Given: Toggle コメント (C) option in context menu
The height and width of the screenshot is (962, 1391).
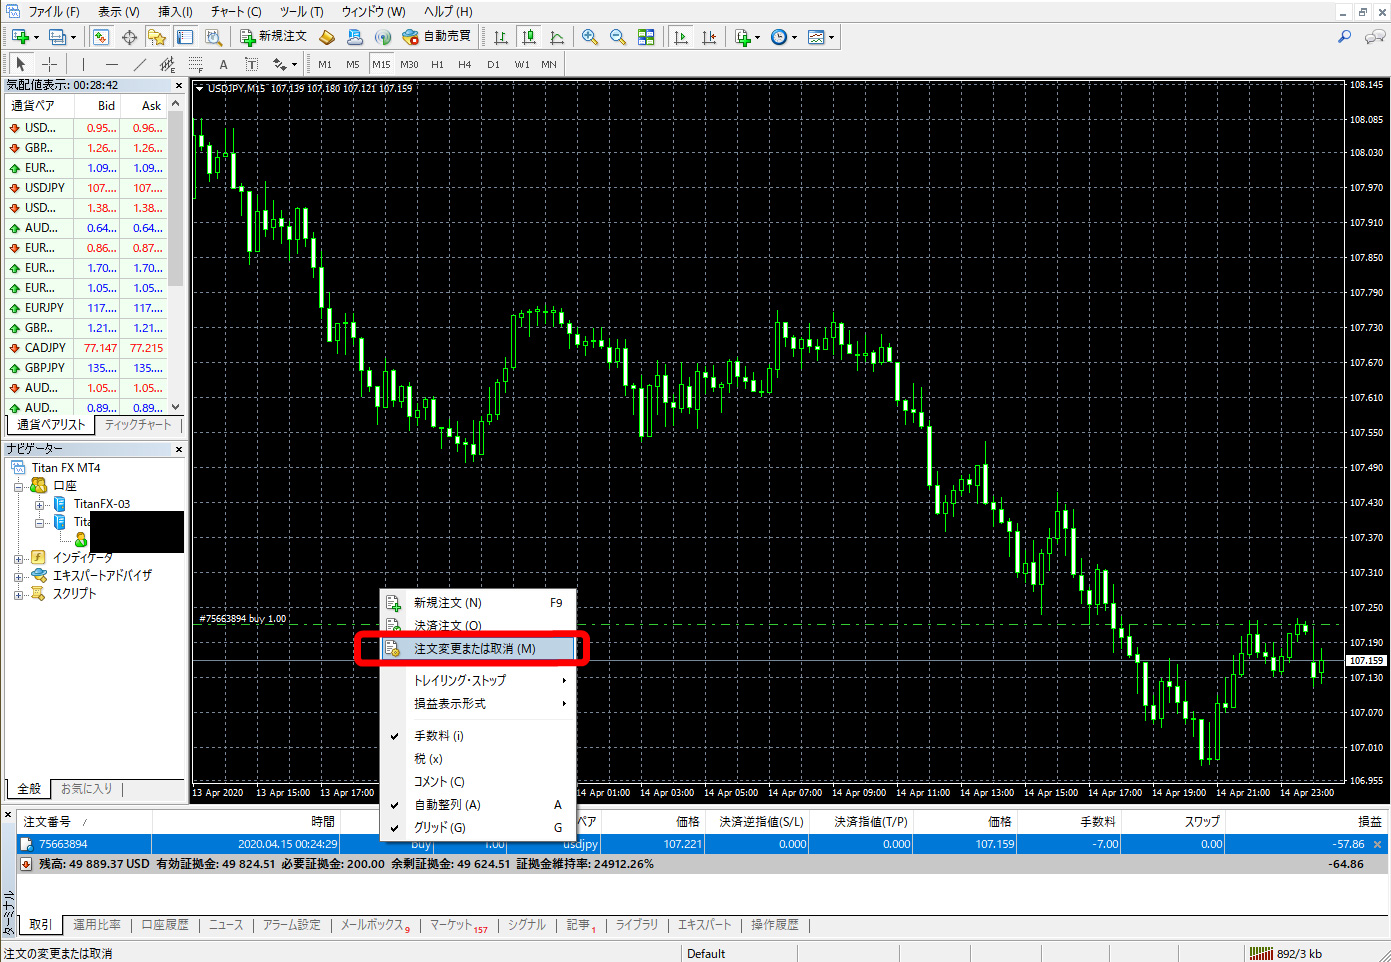Looking at the screenshot, I should tap(478, 782).
